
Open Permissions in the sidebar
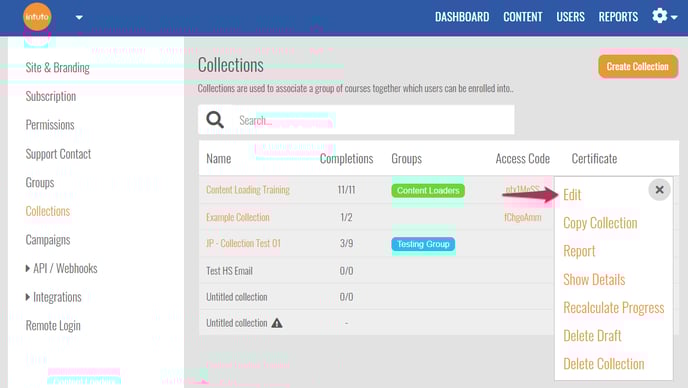[x=50, y=125]
